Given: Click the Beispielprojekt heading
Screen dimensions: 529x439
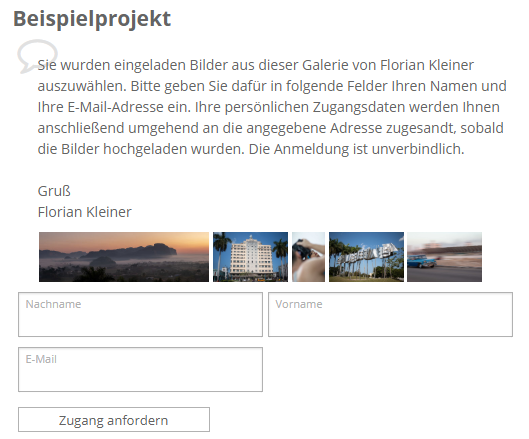Looking at the screenshot, I should click(x=92, y=19).
